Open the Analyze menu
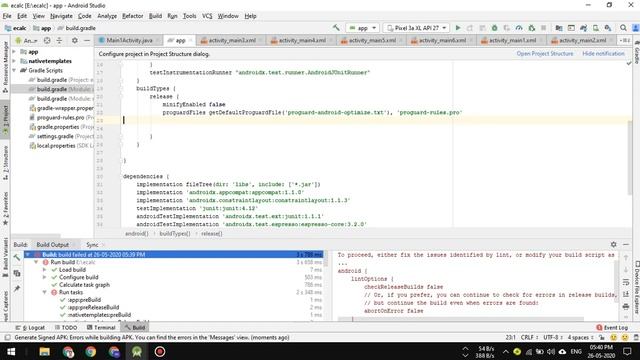This screenshot has height=360, width=640. [x=107, y=16]
